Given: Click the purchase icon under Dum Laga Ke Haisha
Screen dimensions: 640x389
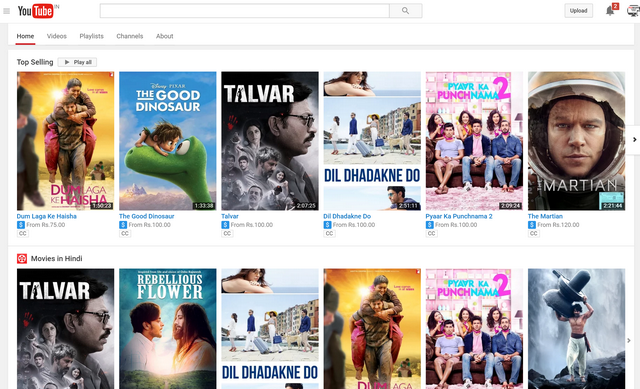Looking at the screenshot, I should pos(21,225).
